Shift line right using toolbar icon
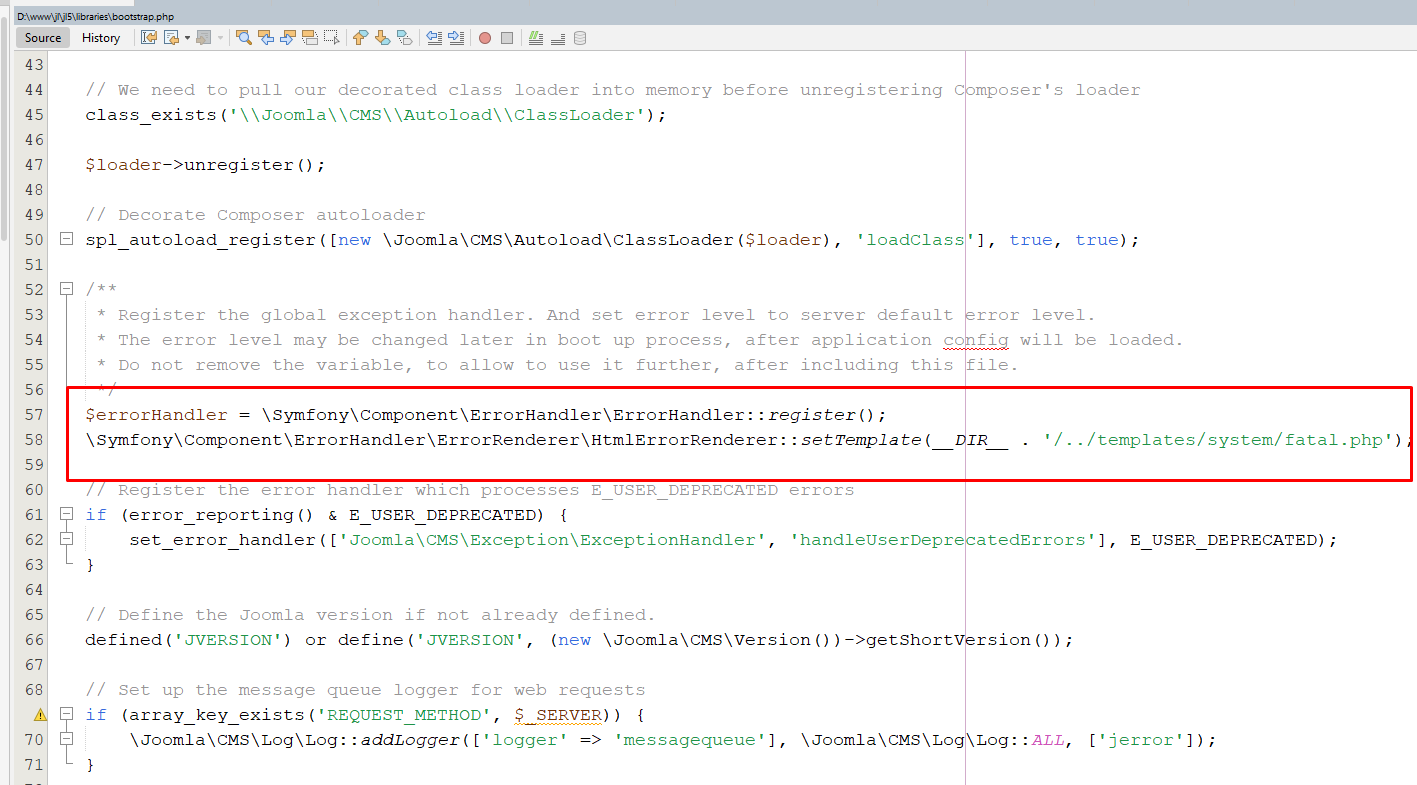This screenshot has width=1417, height=785. 456,38
